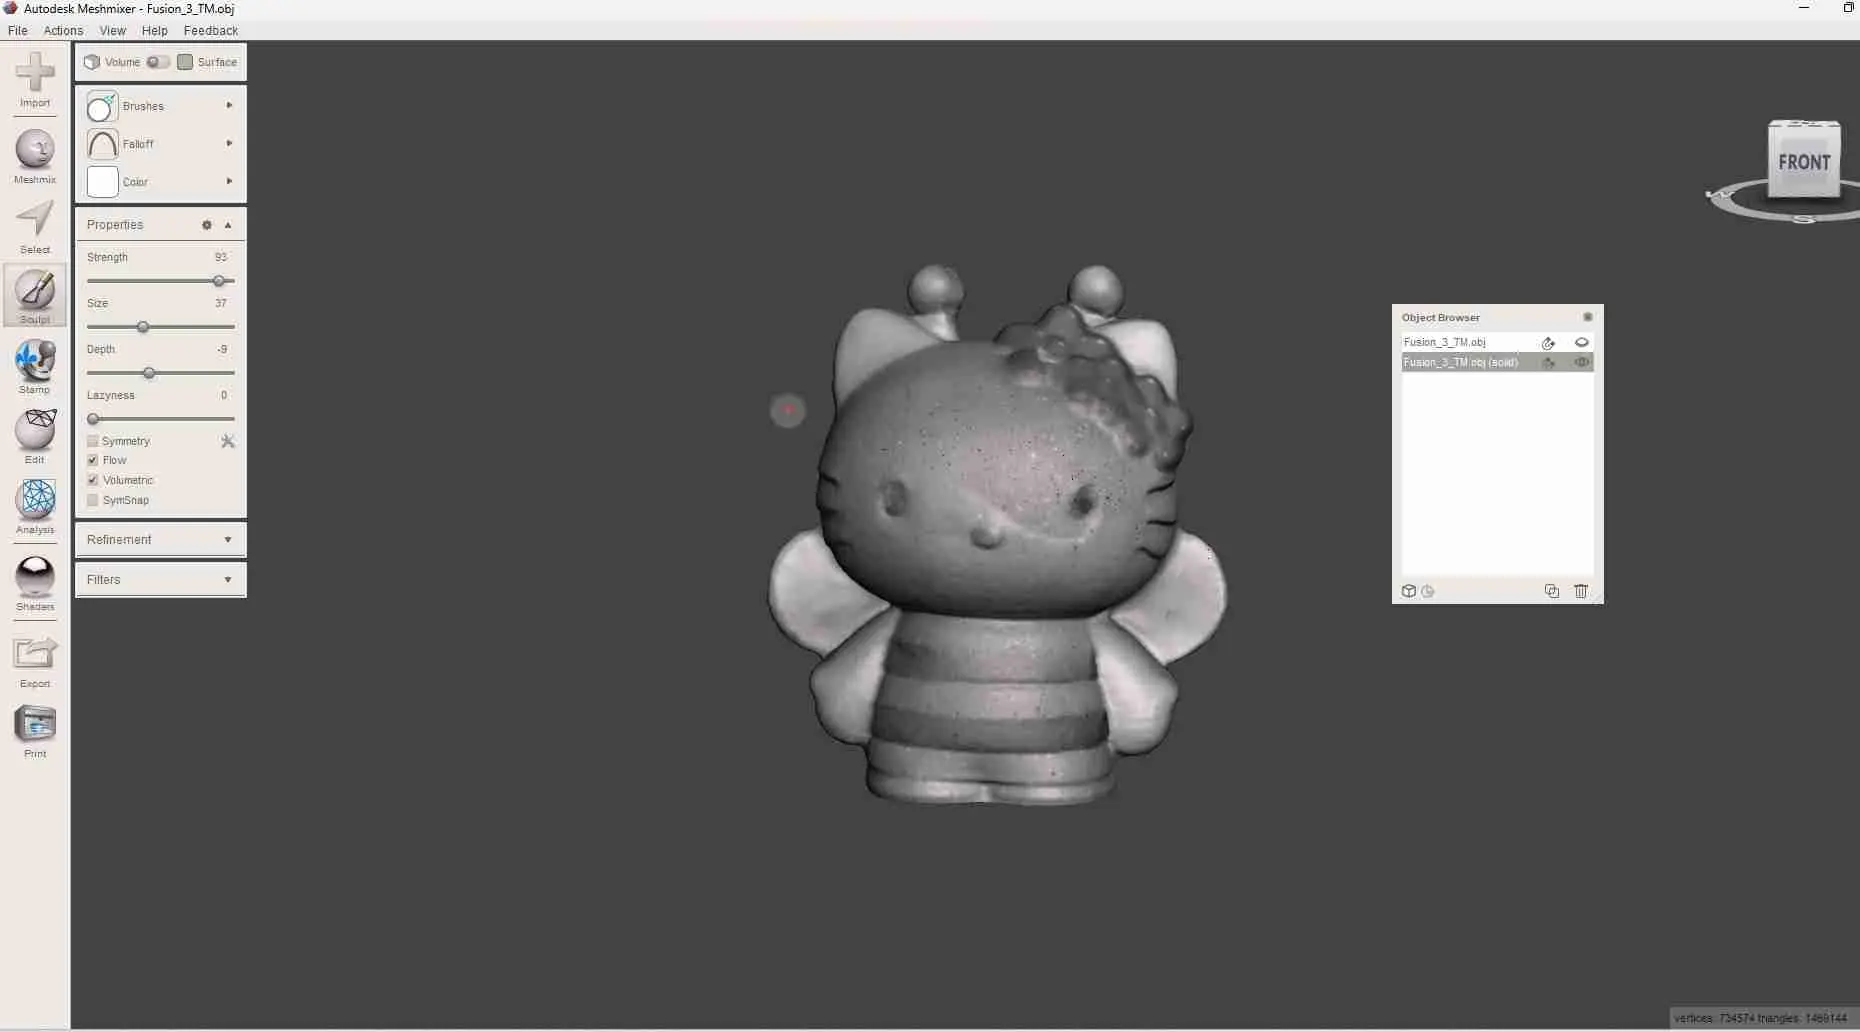The height and width of the screenshot is (1032, 1860).
Task: Delete object using trash icon in Object Browser
Action: [1581, 591]
